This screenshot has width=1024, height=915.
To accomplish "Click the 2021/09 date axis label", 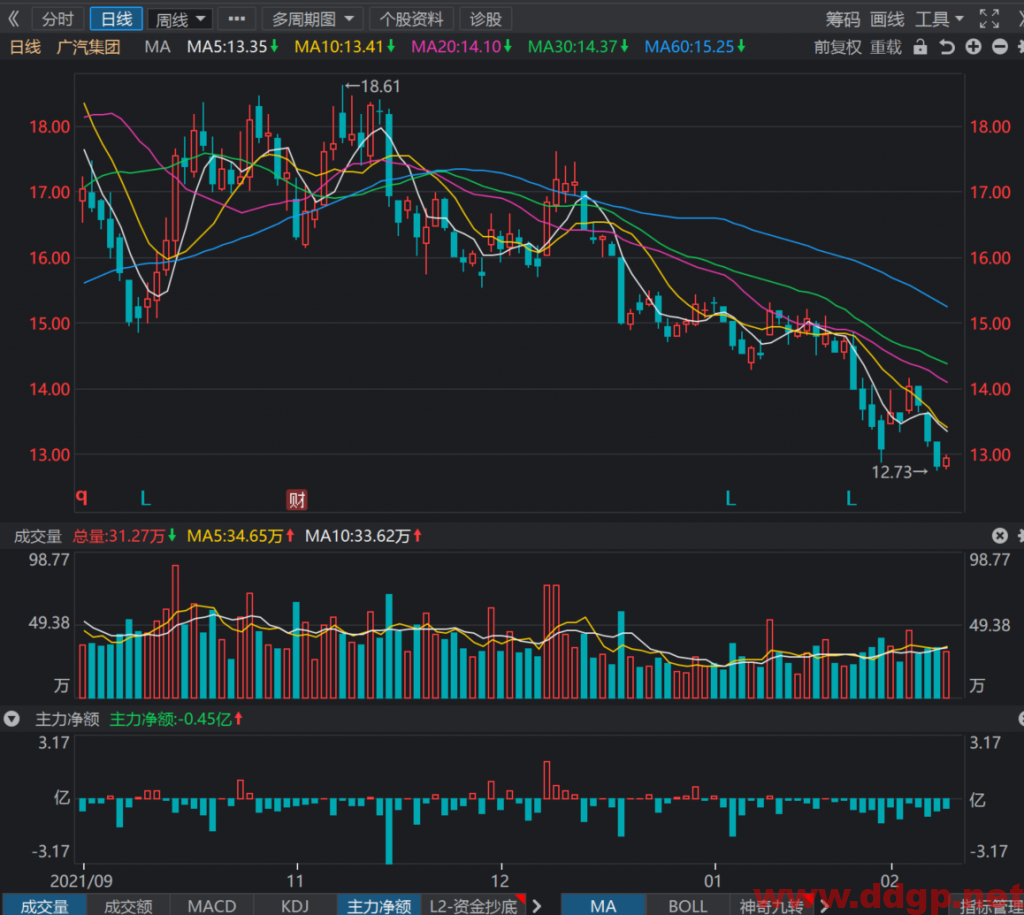I will point(82,881).
